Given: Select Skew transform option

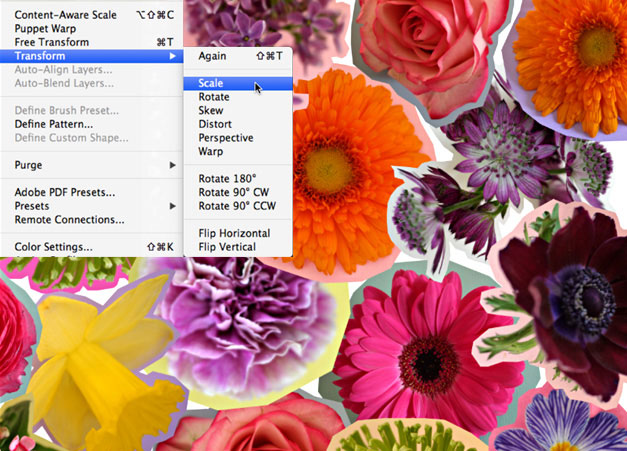Looking at the screenshot, I should [238, 110].
